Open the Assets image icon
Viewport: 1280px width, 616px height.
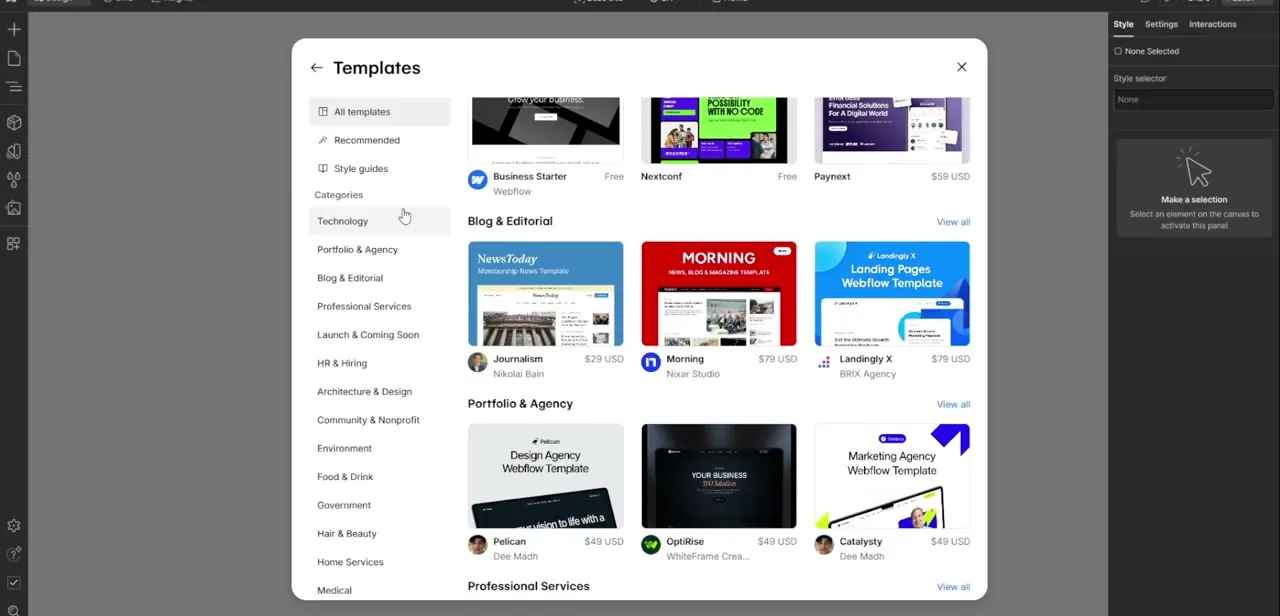coord(14,208)
